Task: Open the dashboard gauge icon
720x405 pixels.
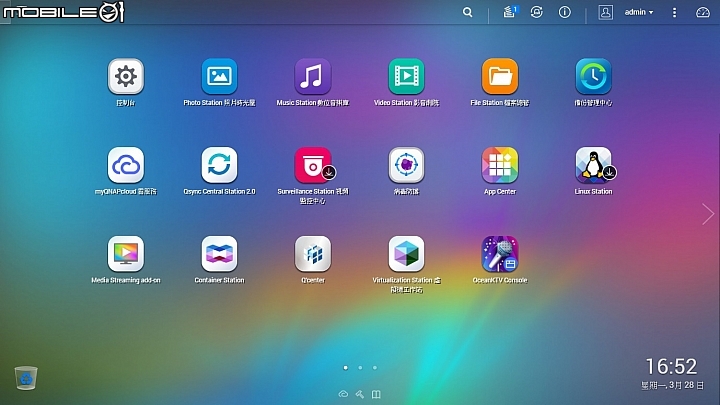Action: [703, 12]
